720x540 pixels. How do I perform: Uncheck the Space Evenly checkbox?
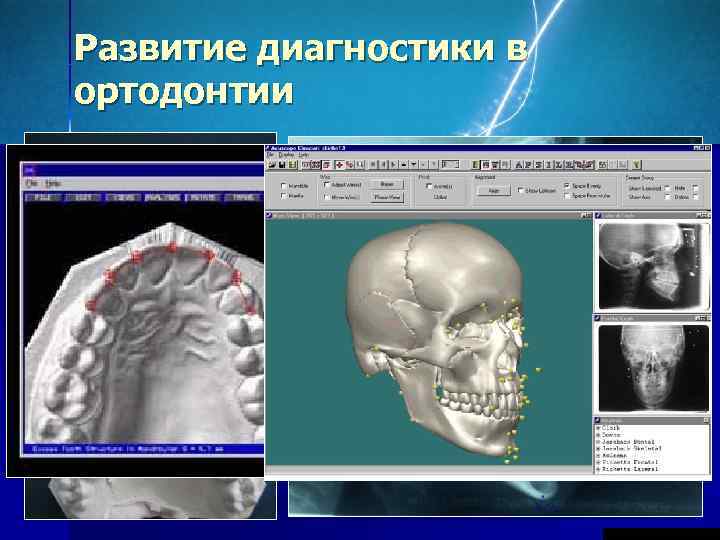(x=567, y=186)
